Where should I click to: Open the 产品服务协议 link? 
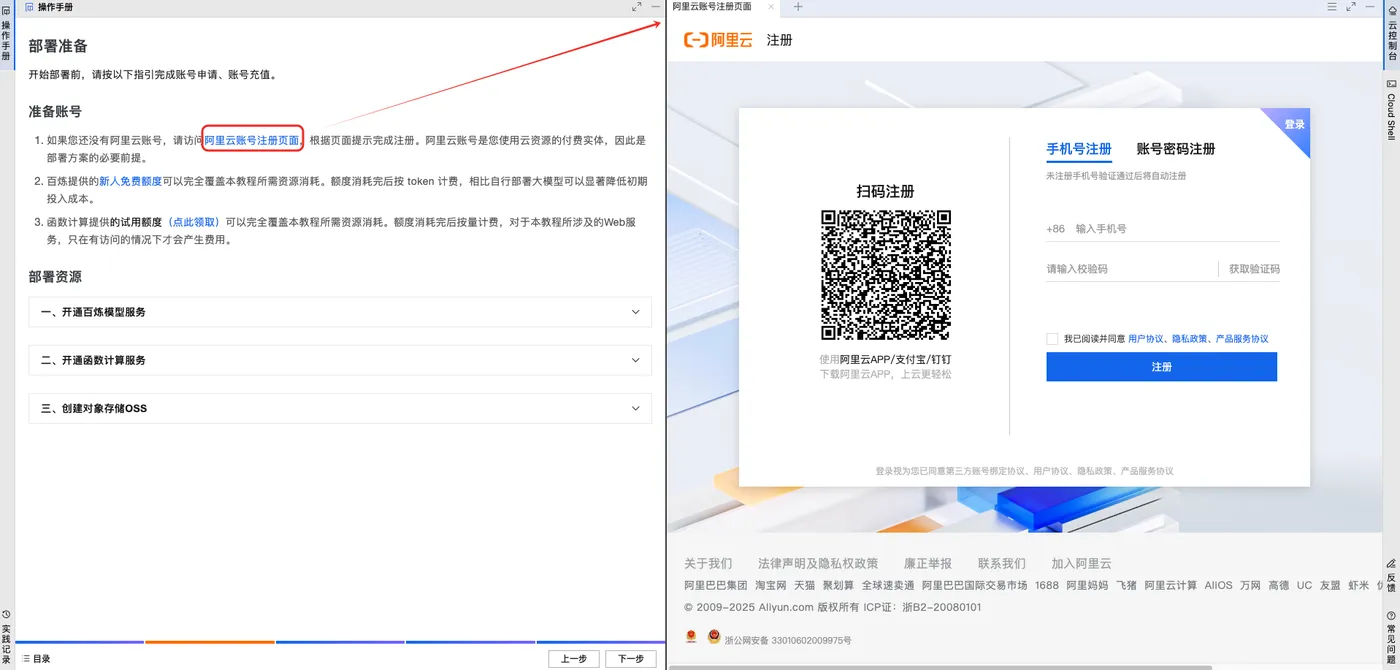coord(1242,339)
